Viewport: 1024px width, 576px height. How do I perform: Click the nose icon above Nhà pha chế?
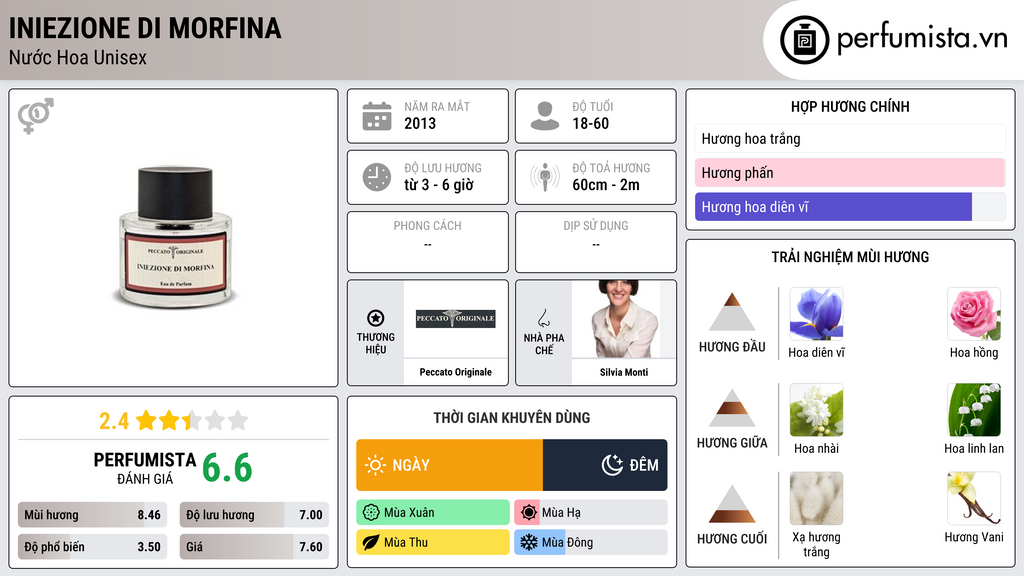click(x=543, y=318)
